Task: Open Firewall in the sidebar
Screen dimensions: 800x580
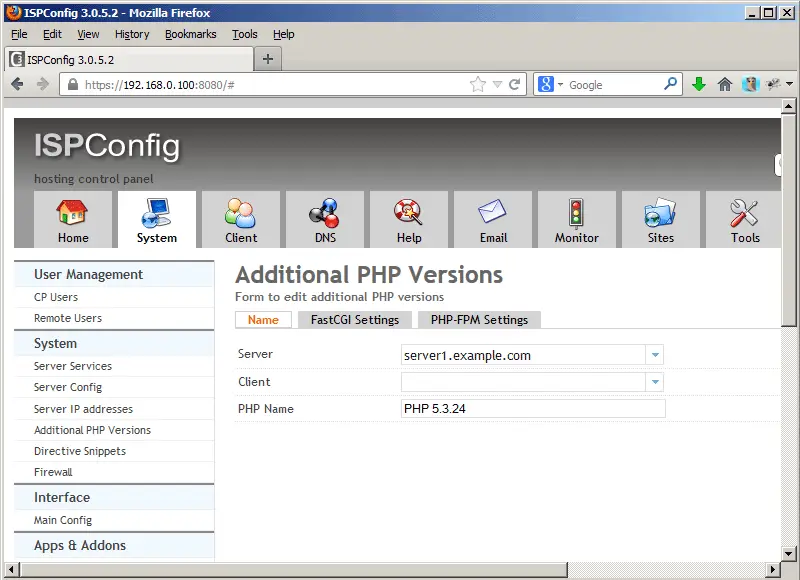Action: 53,472
